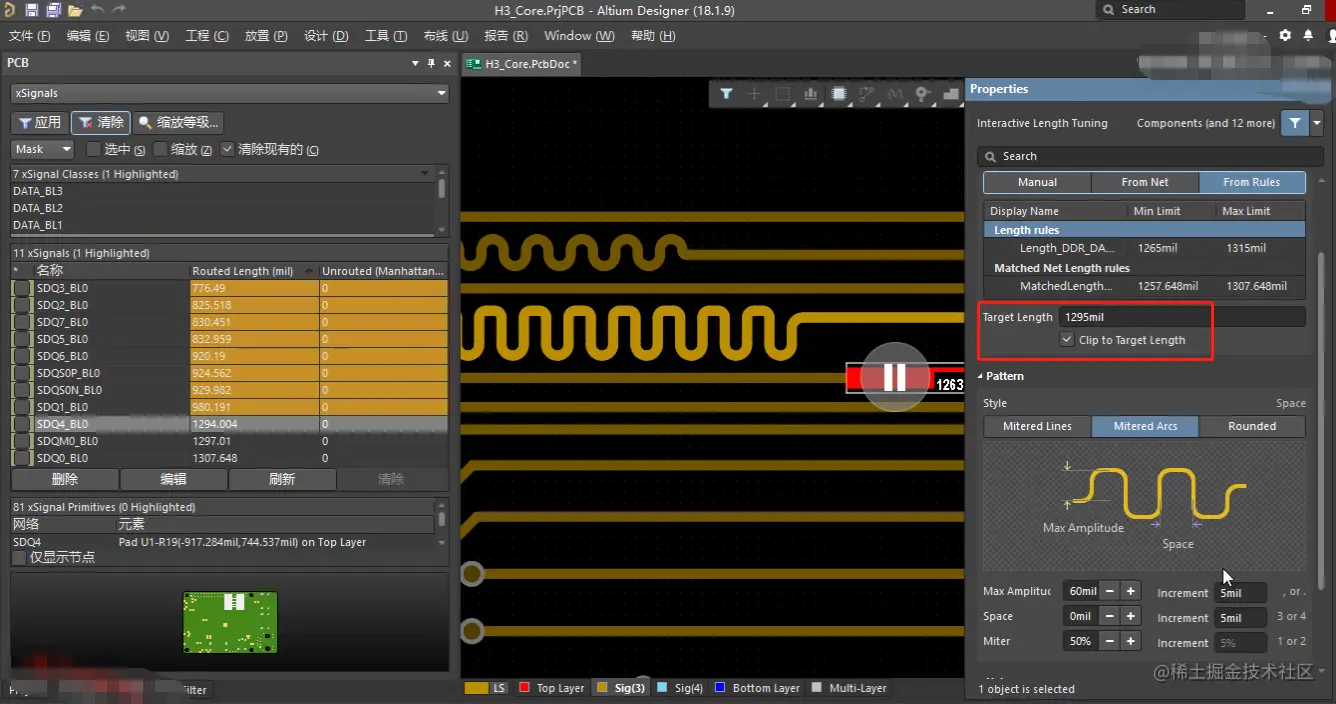Click the polygon pour stair icon
Screen dimensions: 1336x704
951,94
